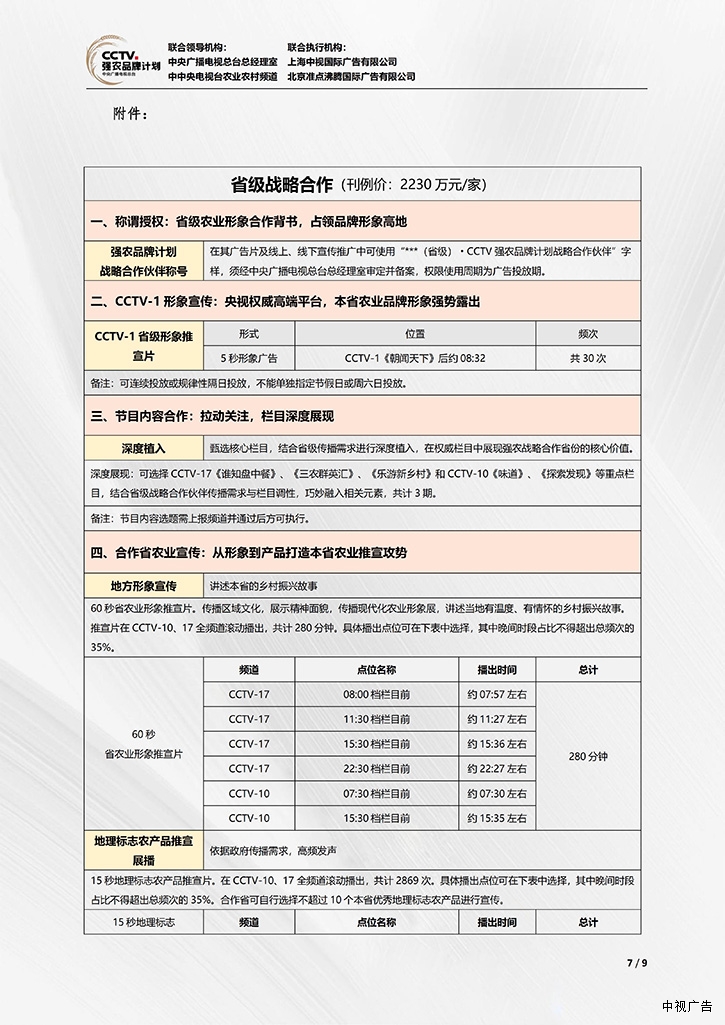
Task: Click the CCTV-1省级形象推宣片 cell
Action: coord(144,346)
